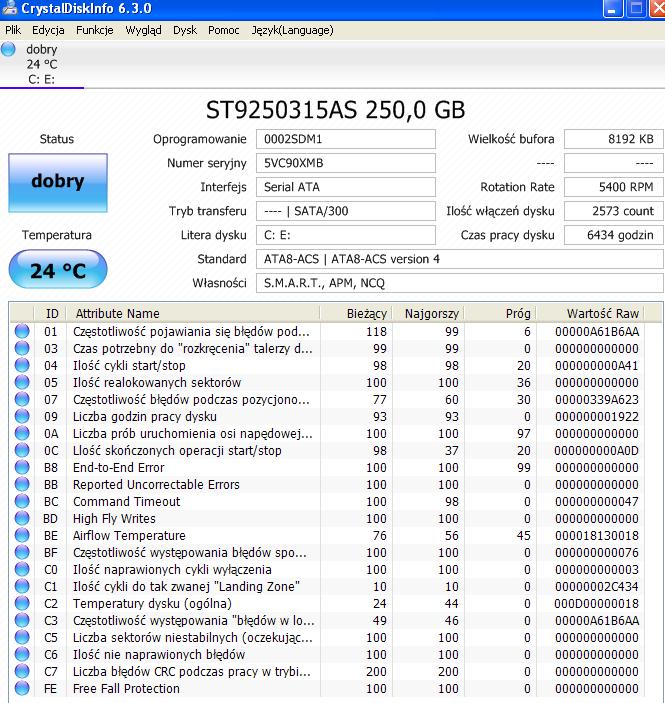Open the Funkcje menu
The image size is (665, 703).
point(95,30)
